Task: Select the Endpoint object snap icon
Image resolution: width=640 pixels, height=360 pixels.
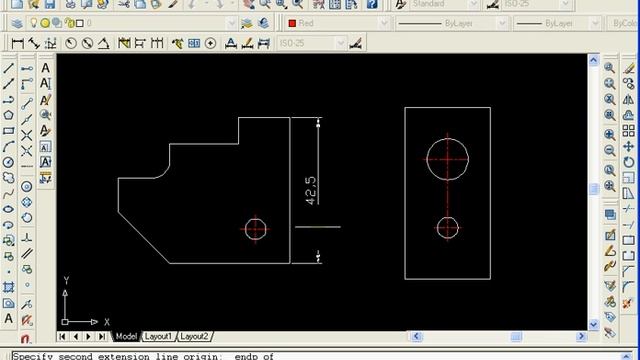Action: coord(27,104)
